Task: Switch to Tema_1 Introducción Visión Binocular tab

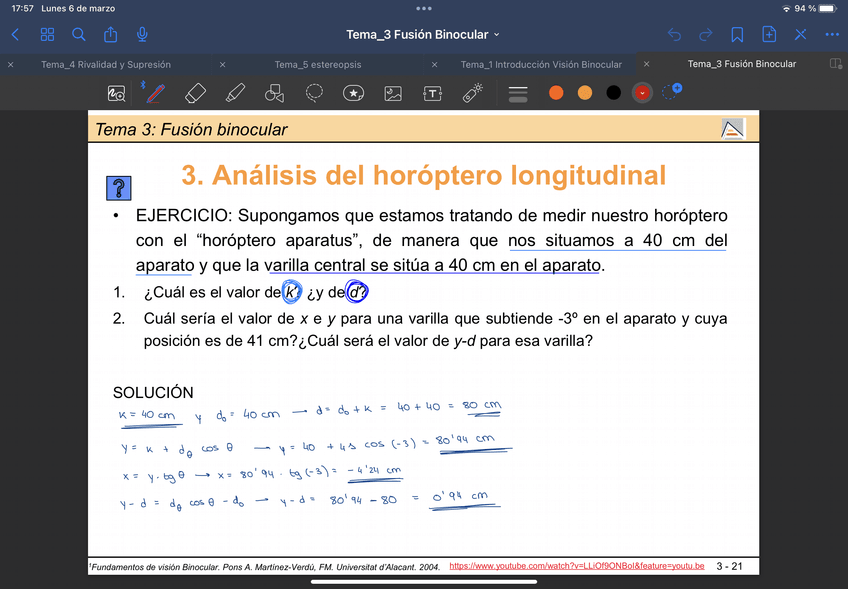Action: (540, 64)
